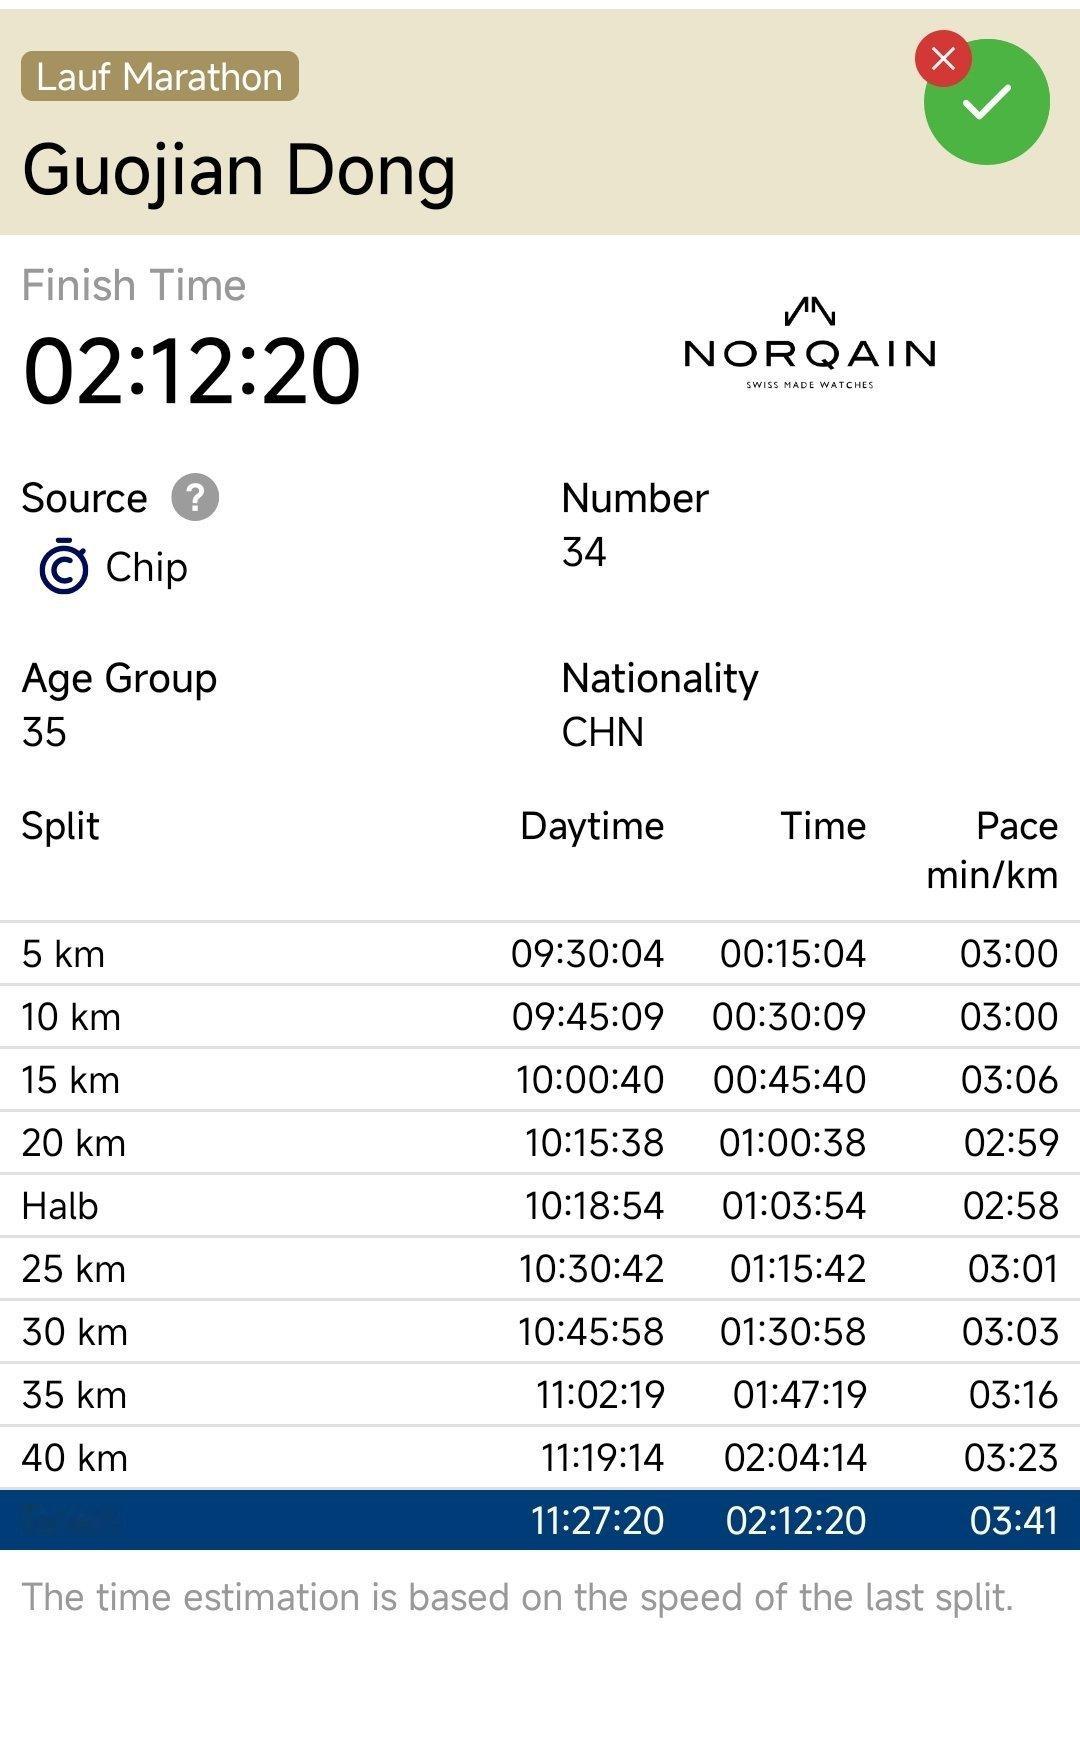The image size is (1080, 1739).
Task: Tap the 15 km split row
Action: tap(540, 1079)
